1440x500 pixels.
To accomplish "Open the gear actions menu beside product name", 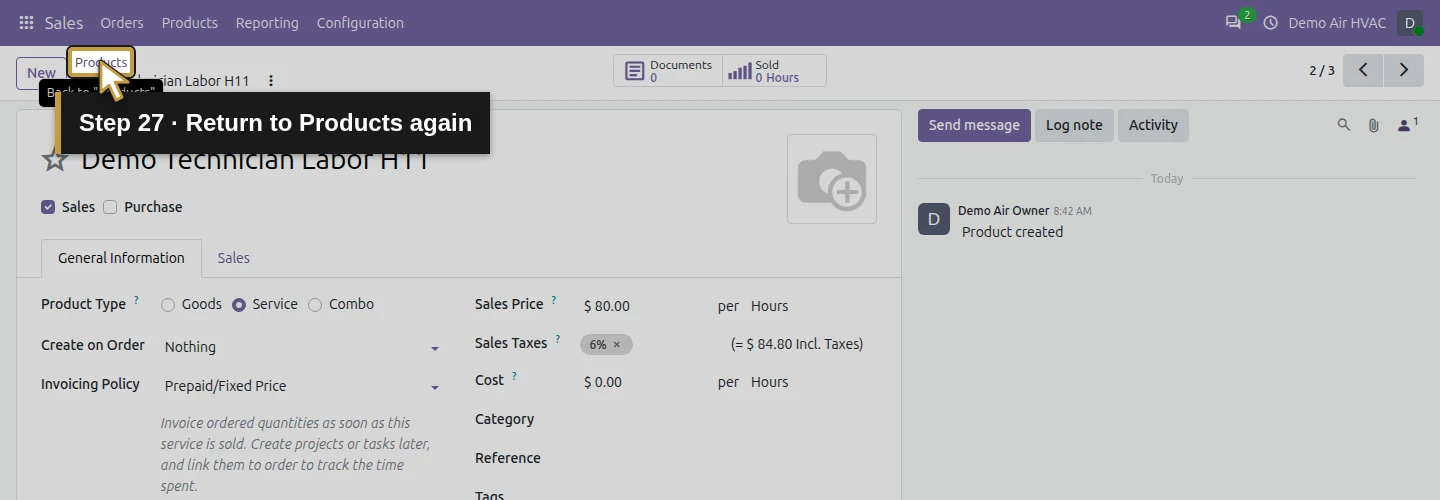I will [270, 81].
